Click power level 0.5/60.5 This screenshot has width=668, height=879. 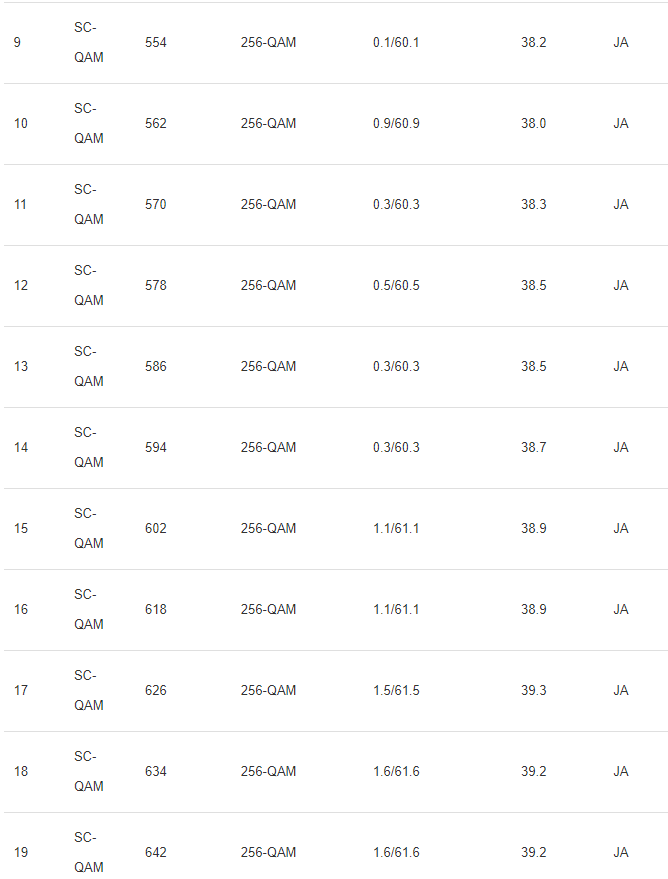[396, 285]
